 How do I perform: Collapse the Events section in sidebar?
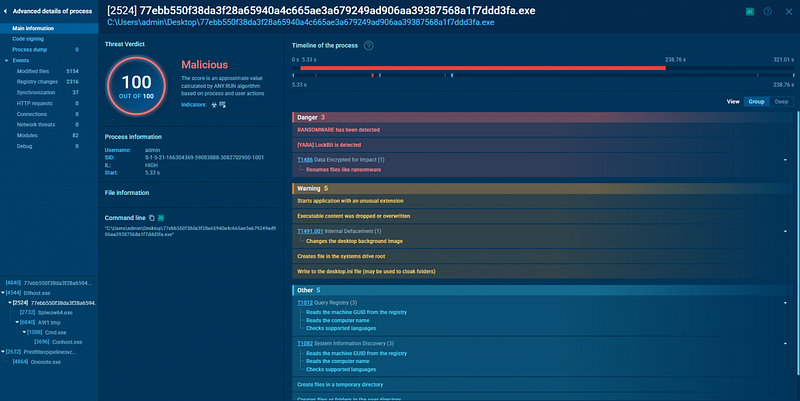coord(6,60)
